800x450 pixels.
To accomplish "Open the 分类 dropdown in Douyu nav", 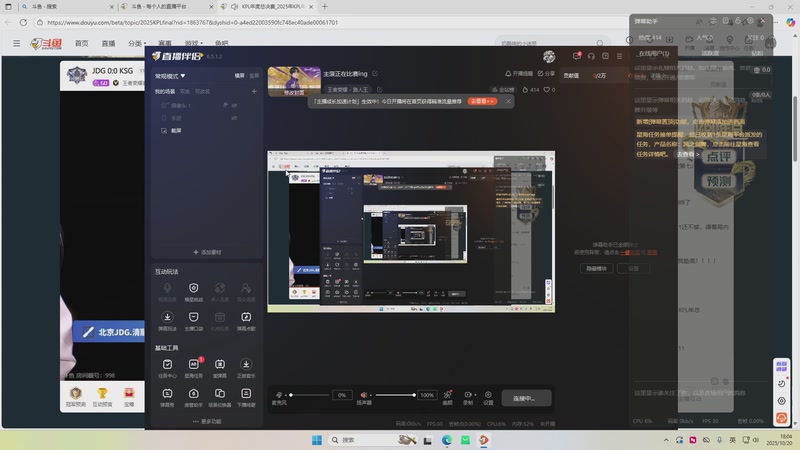I will pyautogui.click(x=137, y=43).
